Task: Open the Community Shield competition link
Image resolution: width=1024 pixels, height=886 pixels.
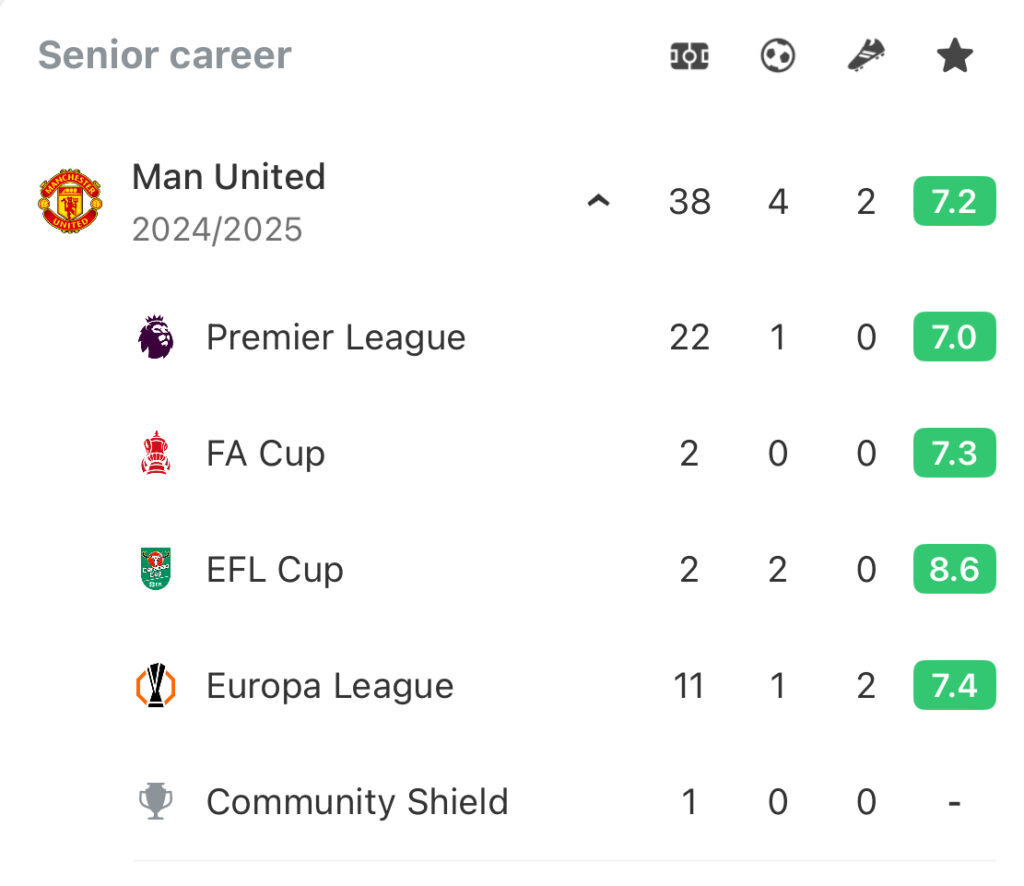Action: [357, 802]
